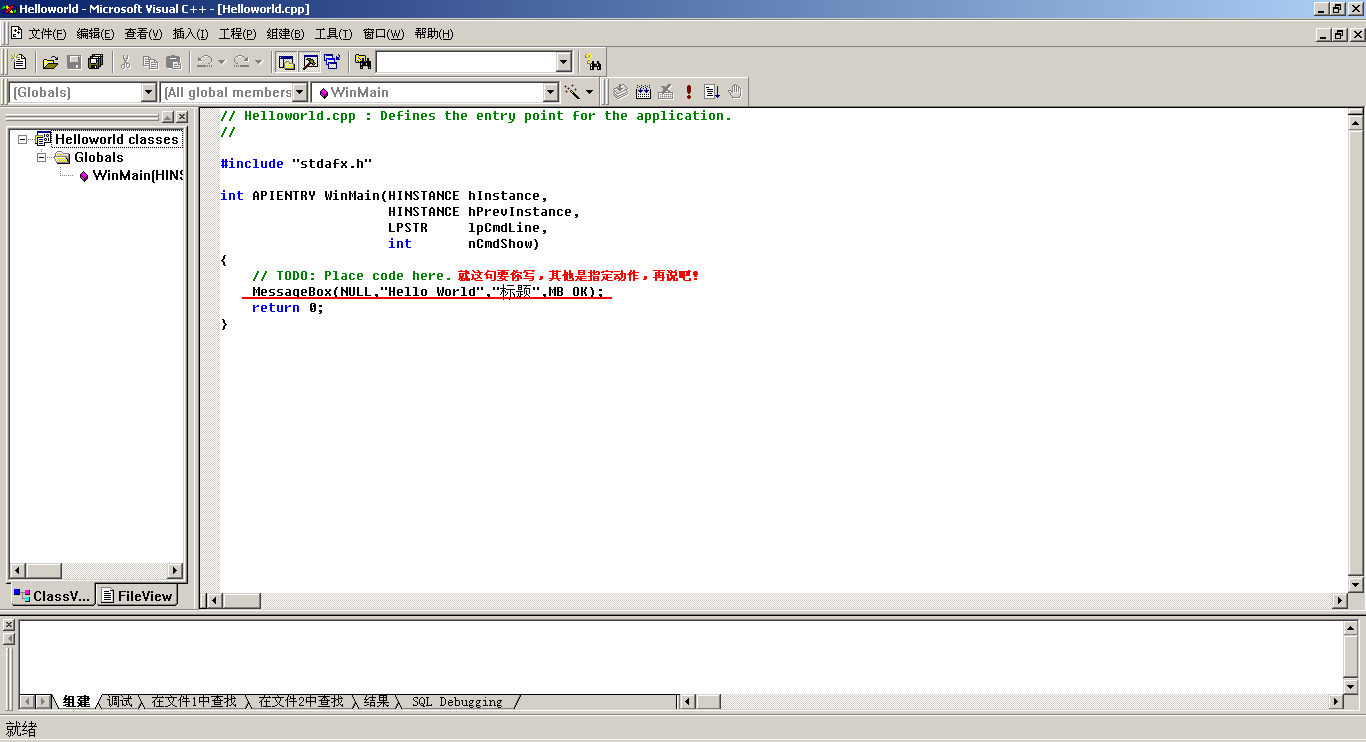
Task: Open the 组建(B) menu
Action: pos(285,34)
